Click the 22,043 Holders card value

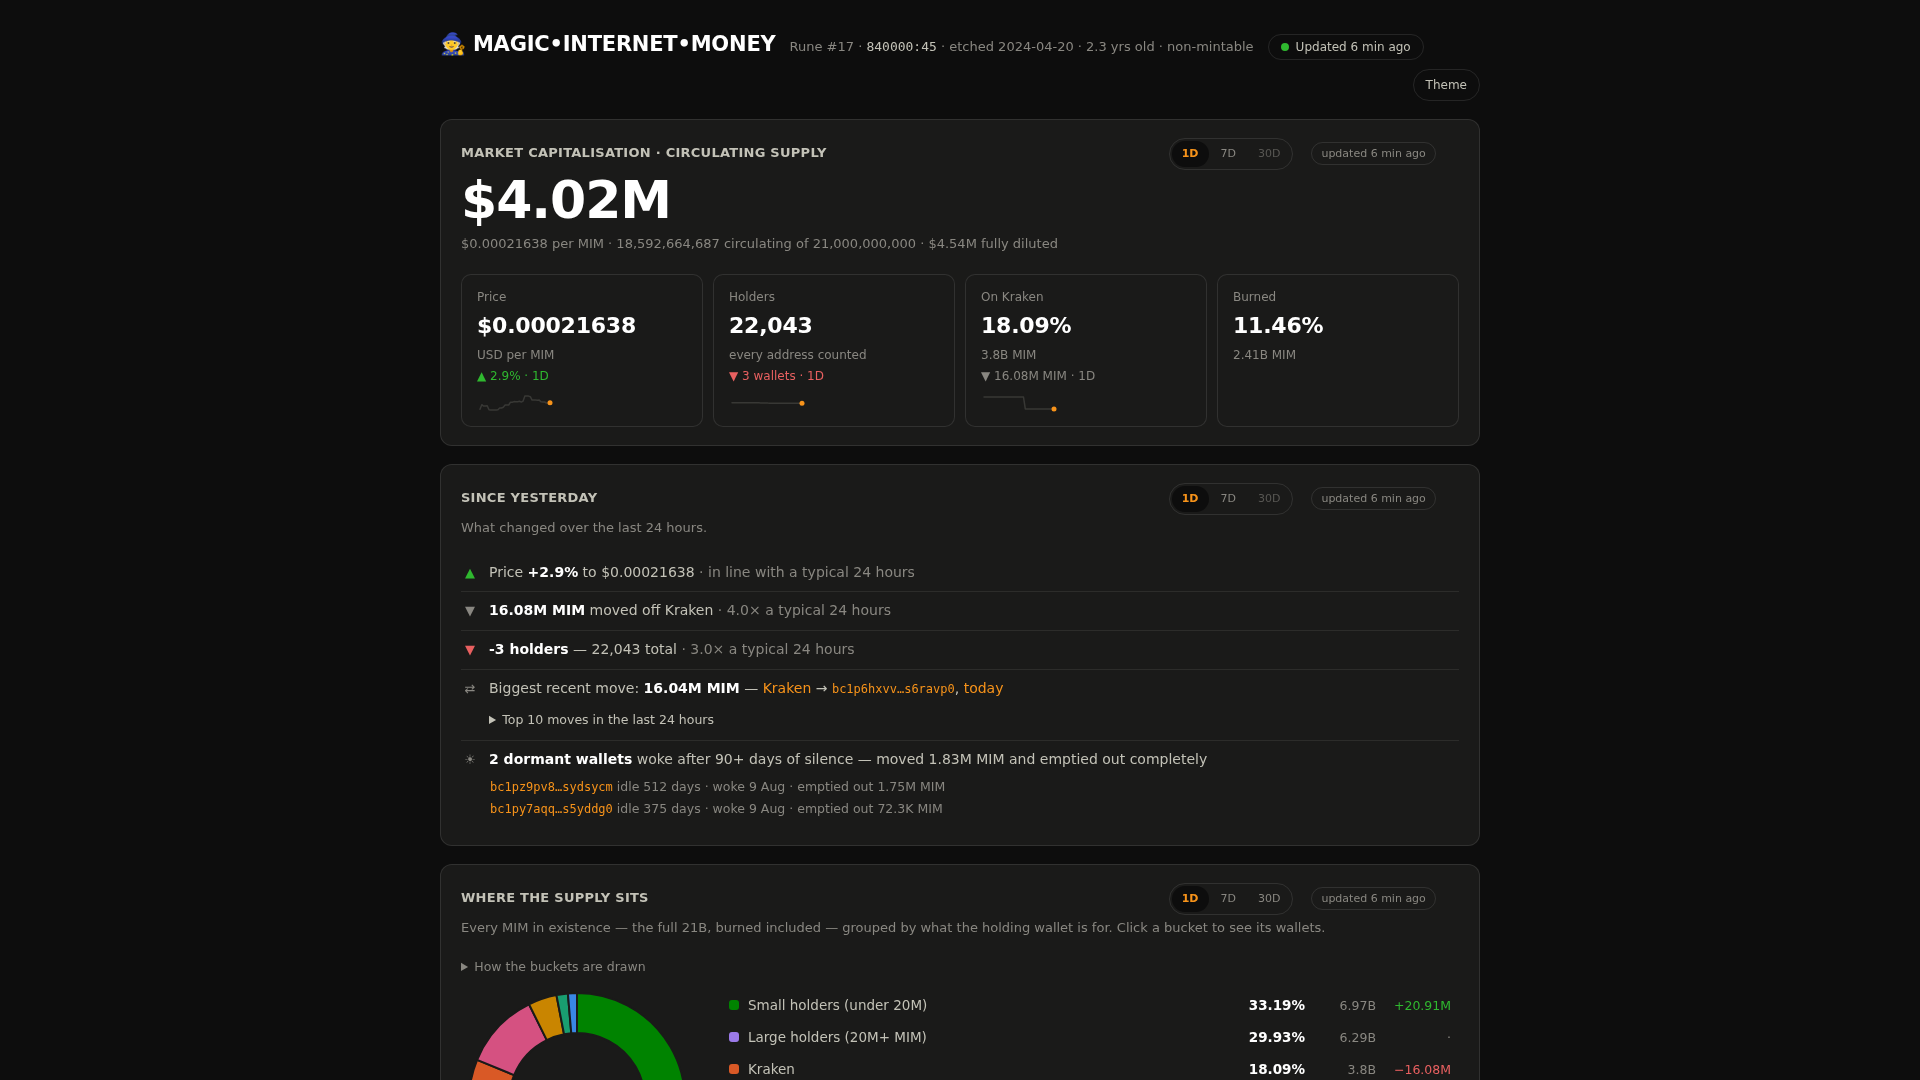(770, 326)
